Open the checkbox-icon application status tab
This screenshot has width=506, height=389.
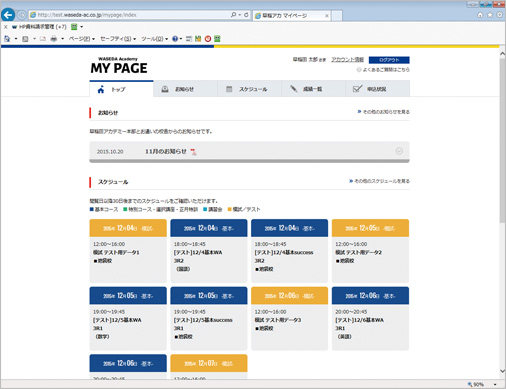pyautogui.click(x=378, y=89)
